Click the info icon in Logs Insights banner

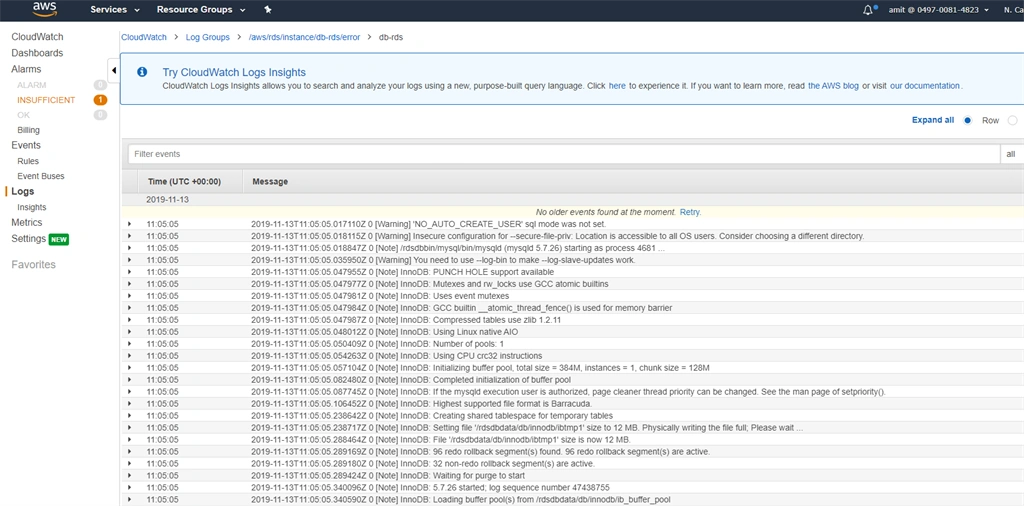(142, 72)
